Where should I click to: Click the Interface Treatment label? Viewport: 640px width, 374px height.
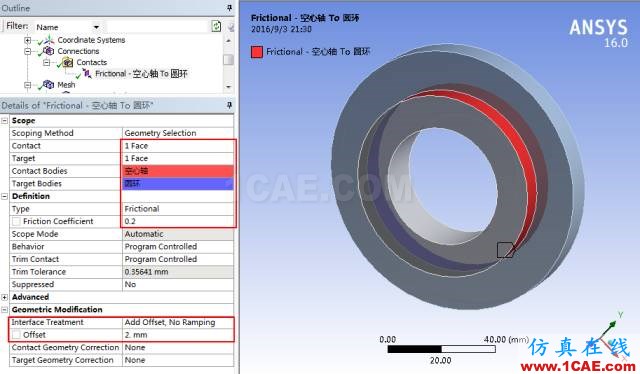47,322
